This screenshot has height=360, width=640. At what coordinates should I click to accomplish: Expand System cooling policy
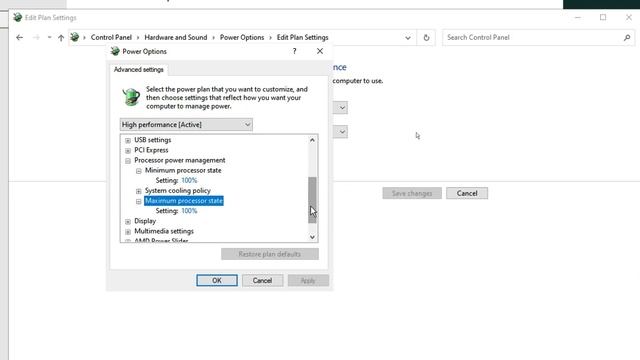click(138, 191)
